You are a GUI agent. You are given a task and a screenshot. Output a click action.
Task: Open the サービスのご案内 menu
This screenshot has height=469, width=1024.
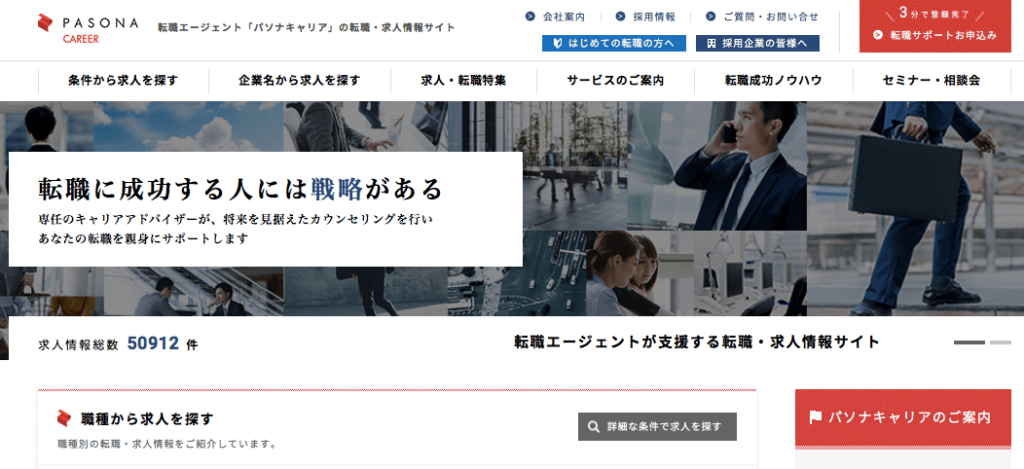pos(615,81)
